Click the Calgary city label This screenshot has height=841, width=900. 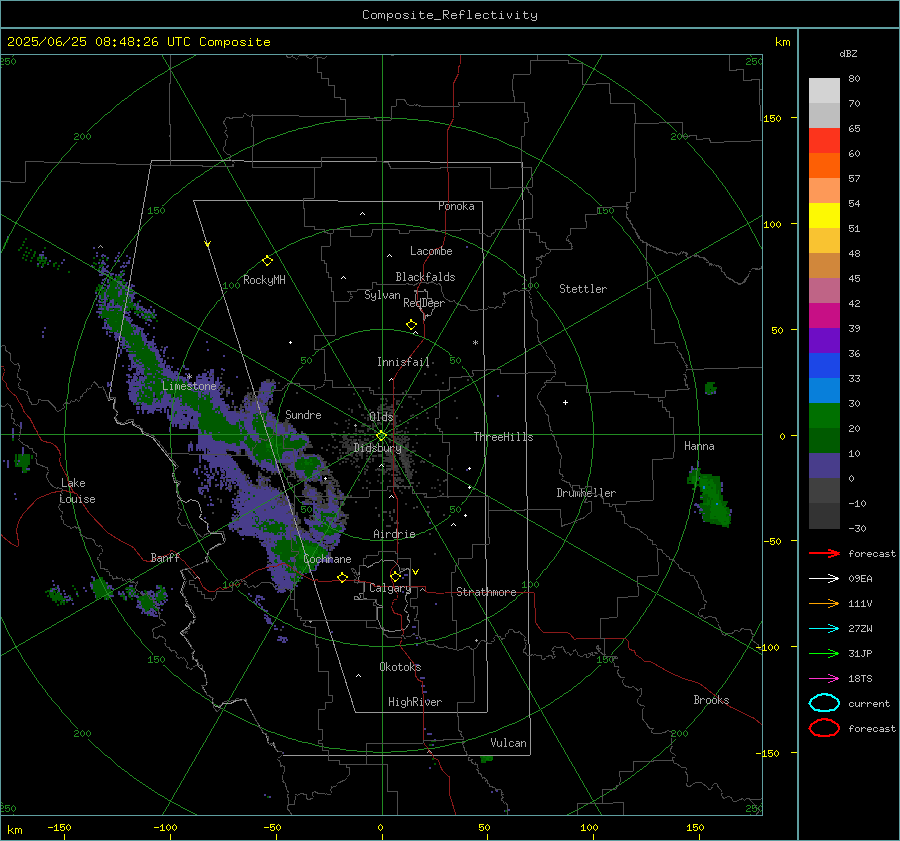pos(390,588)
